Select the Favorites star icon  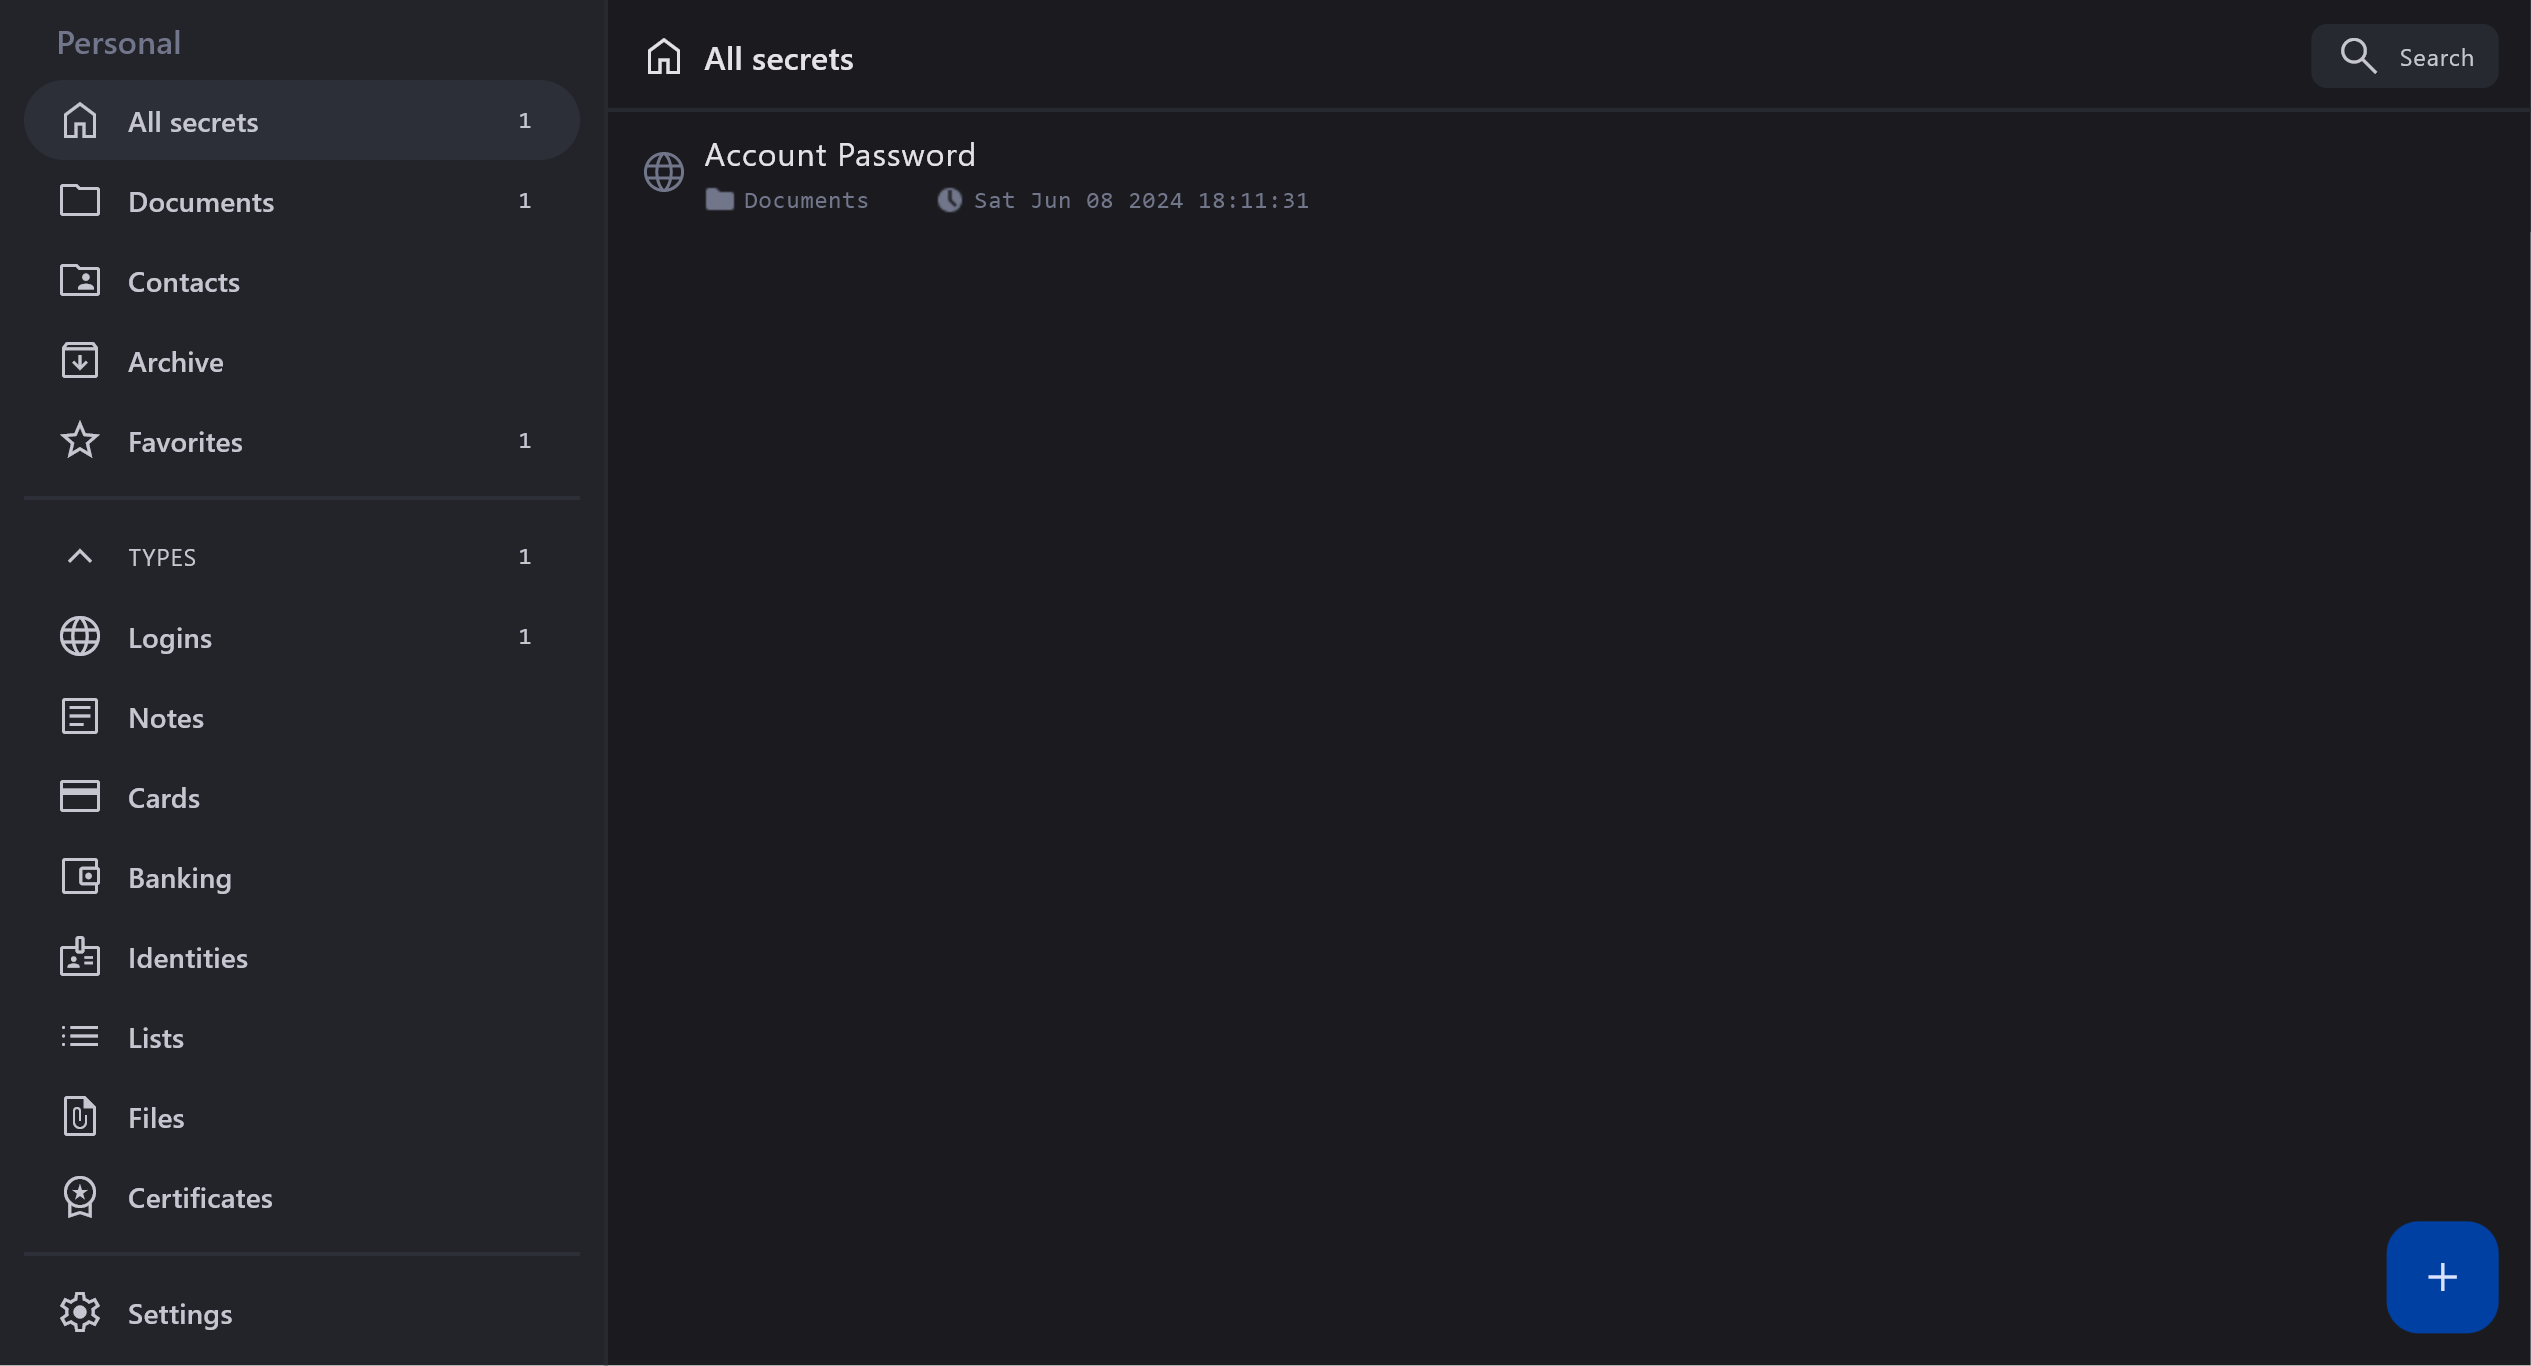pyautogui.click(x=80, y=441)
